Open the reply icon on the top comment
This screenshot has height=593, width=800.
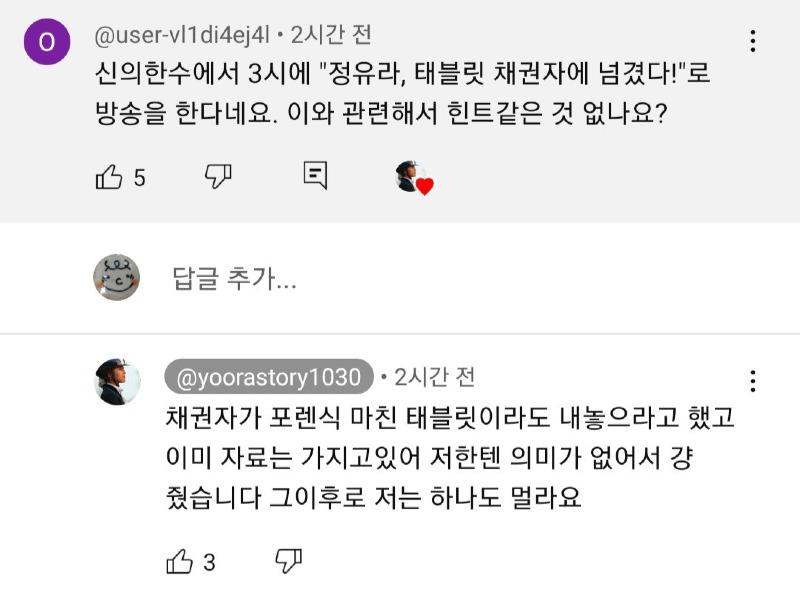pos(315,176)
